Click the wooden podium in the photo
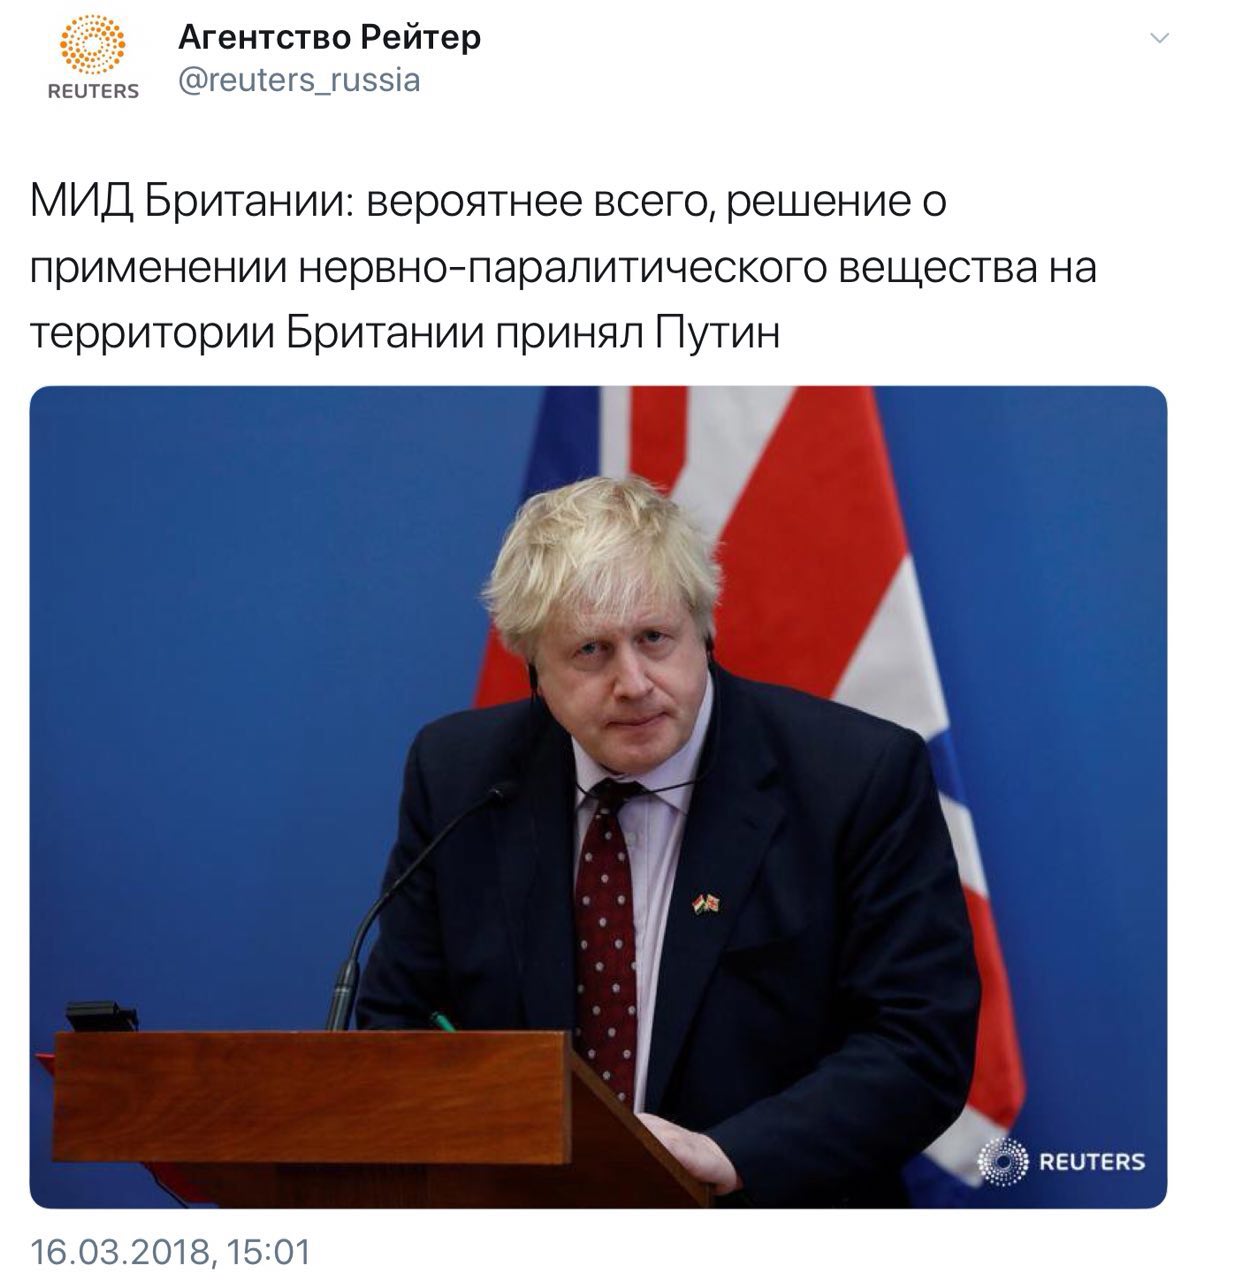Viewport: 1234px width, 1280px height. coord(380,1115)
